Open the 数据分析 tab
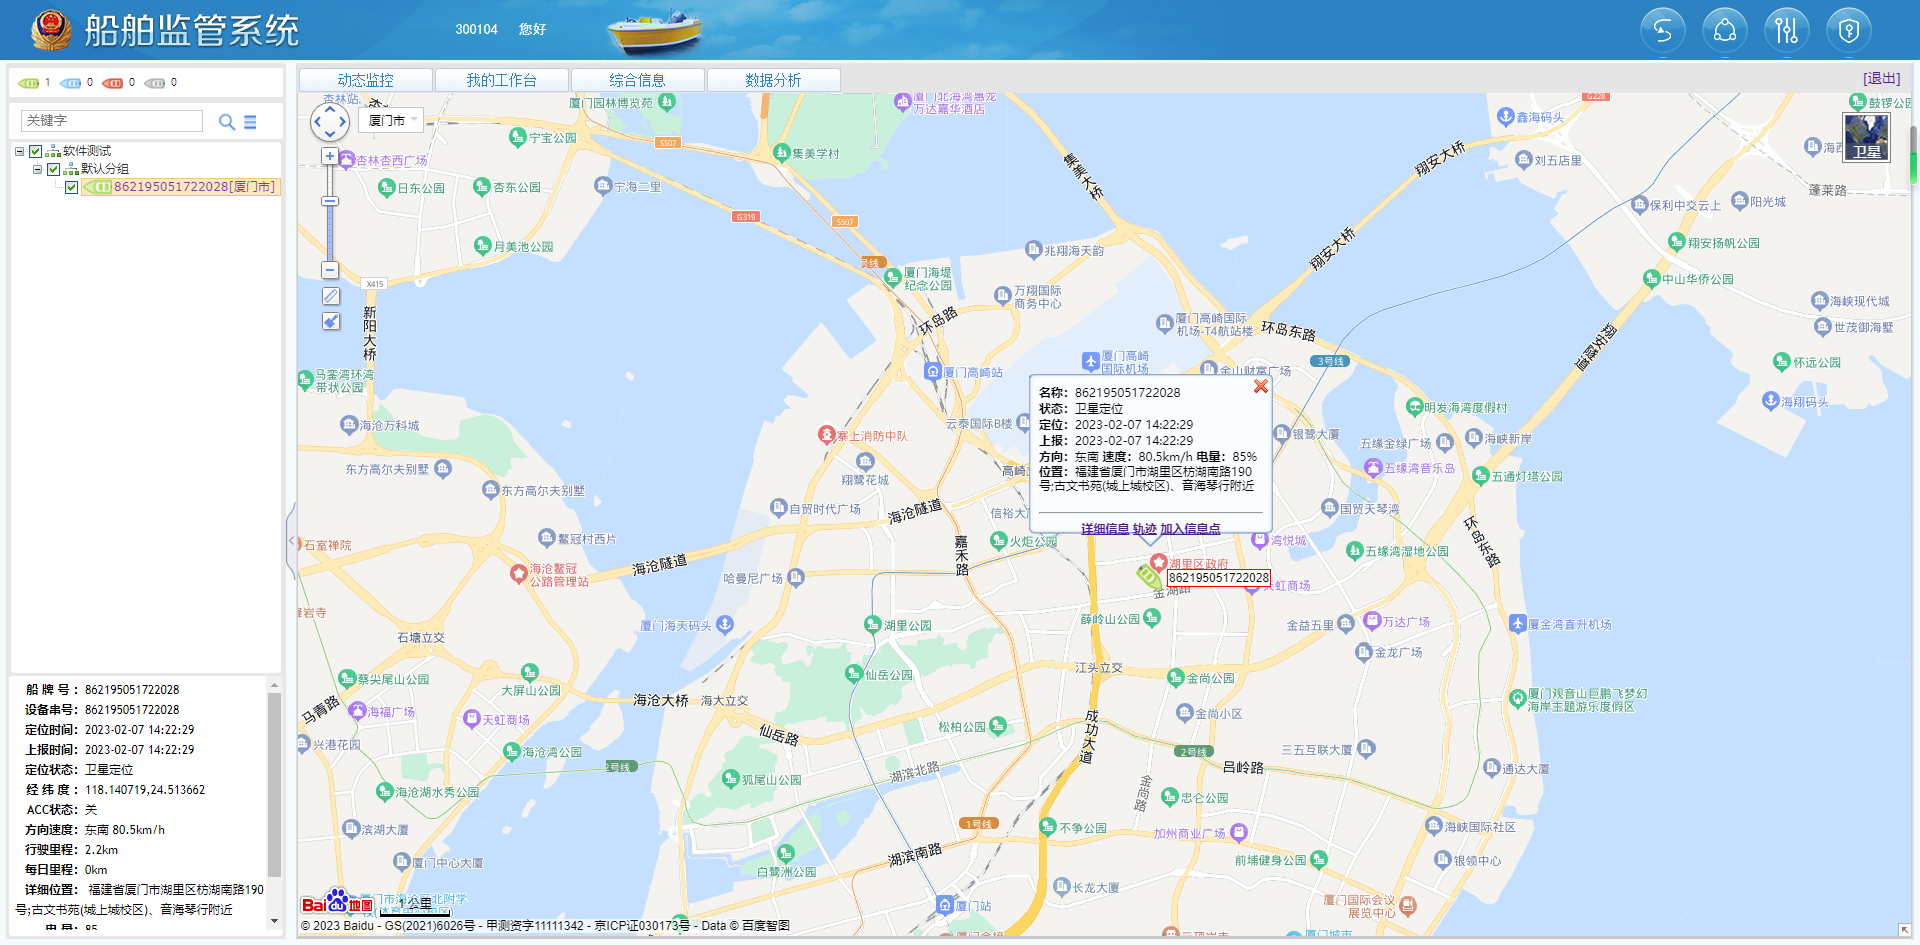This screenshot has width=1920, height=945. tap(773, 80)
